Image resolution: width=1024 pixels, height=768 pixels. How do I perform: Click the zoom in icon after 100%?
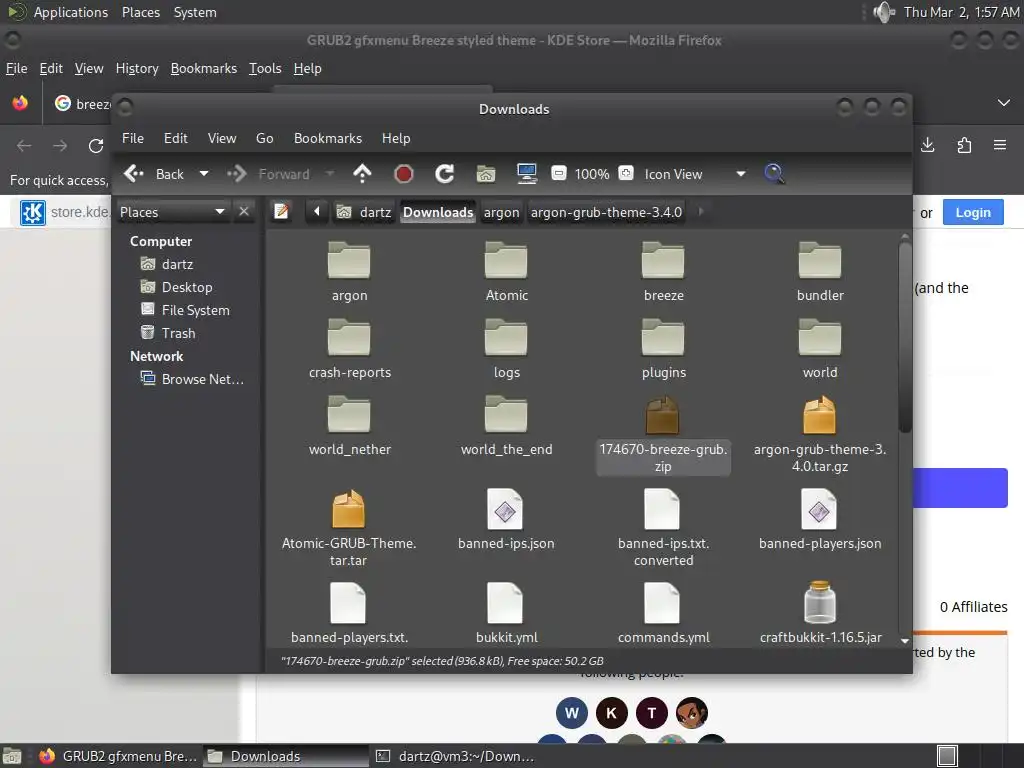click(x=626, y=174)
